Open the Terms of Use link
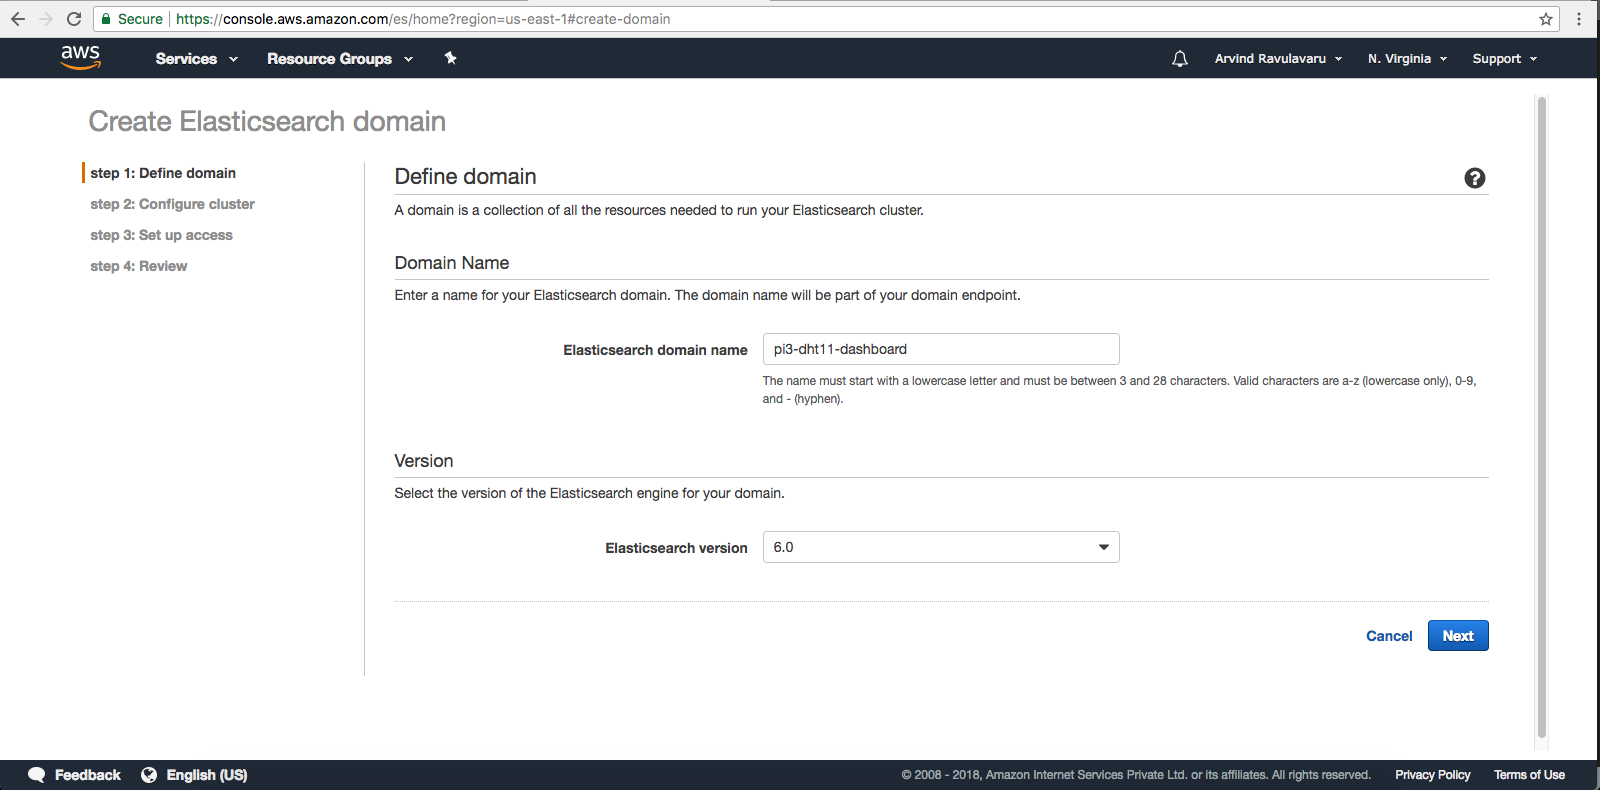The image size is (1600, 790). [x=1529, y=775]
